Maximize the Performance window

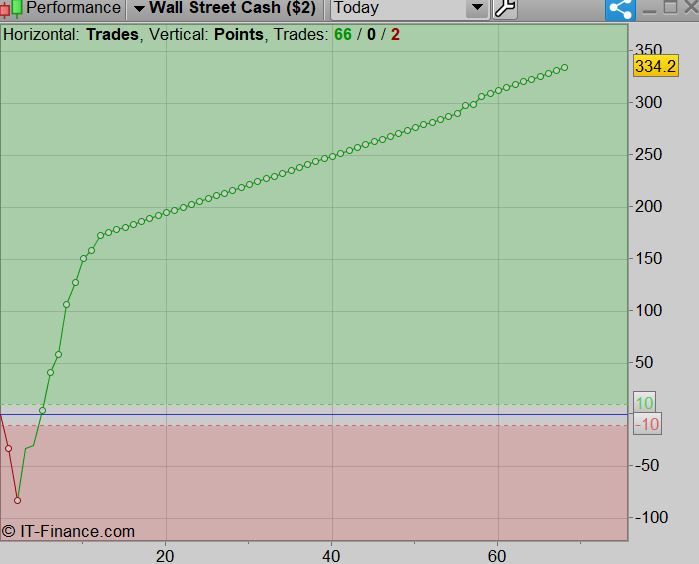tap(670, 7)
